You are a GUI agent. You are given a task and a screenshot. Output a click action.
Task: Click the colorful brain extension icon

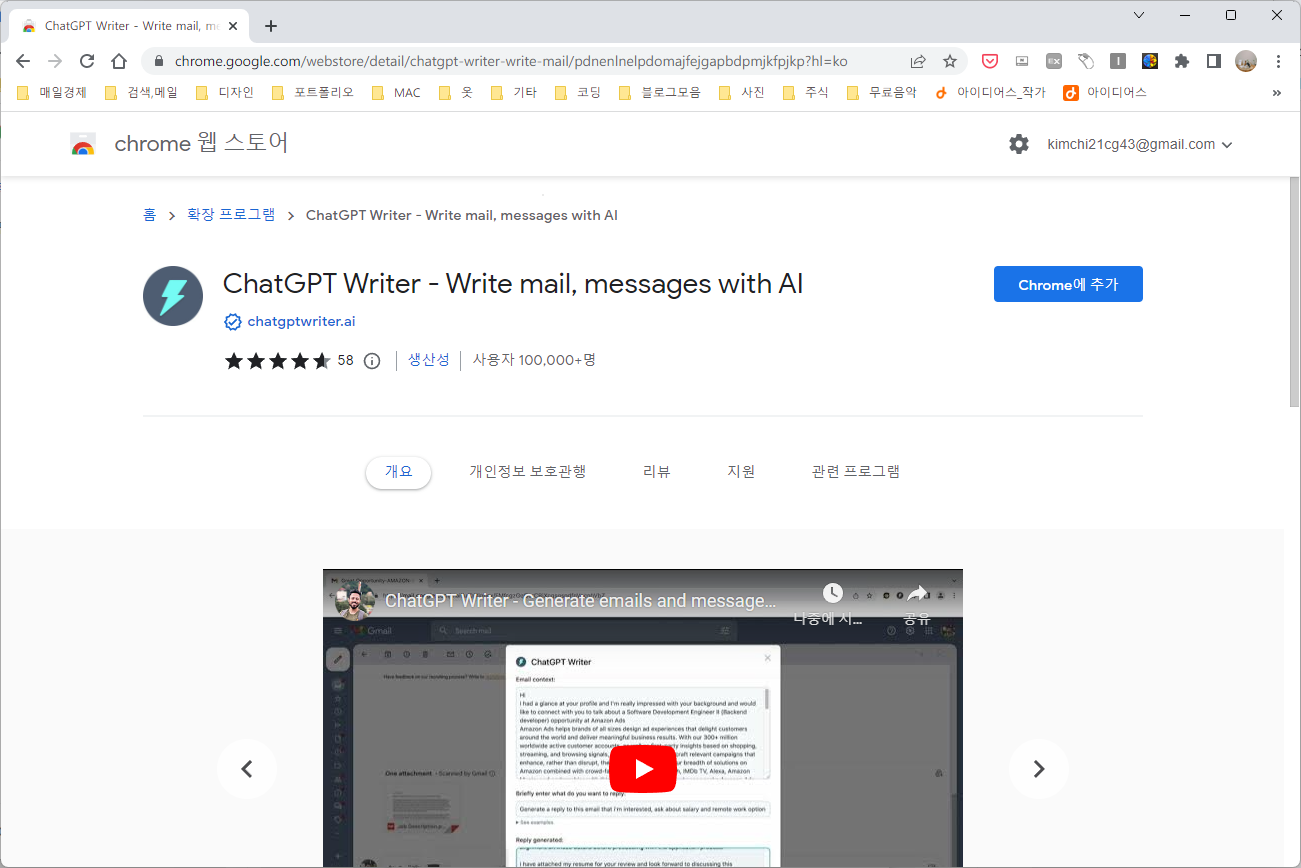[x=1150, y=61]
